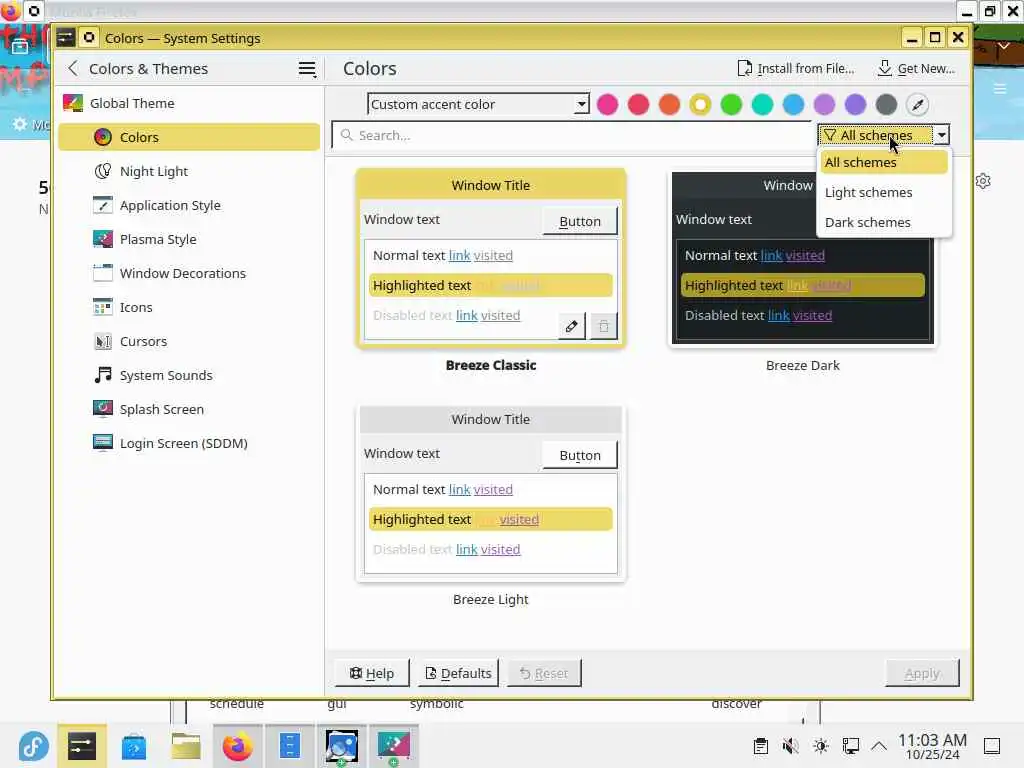Go back from Colors & Themes
Screen dimensions: 1024x768
(x=73, y=68)
